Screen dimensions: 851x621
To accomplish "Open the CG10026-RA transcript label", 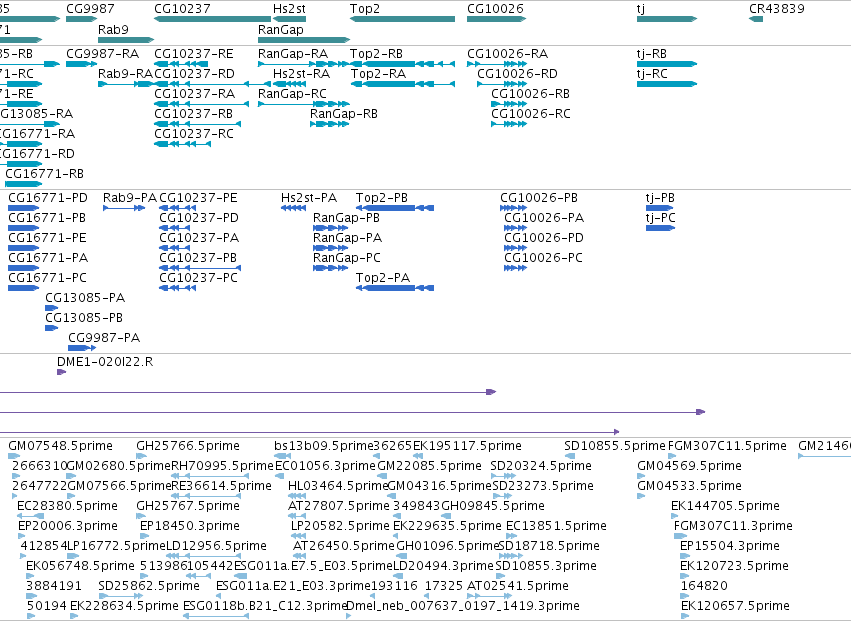I will click(507, 54).
